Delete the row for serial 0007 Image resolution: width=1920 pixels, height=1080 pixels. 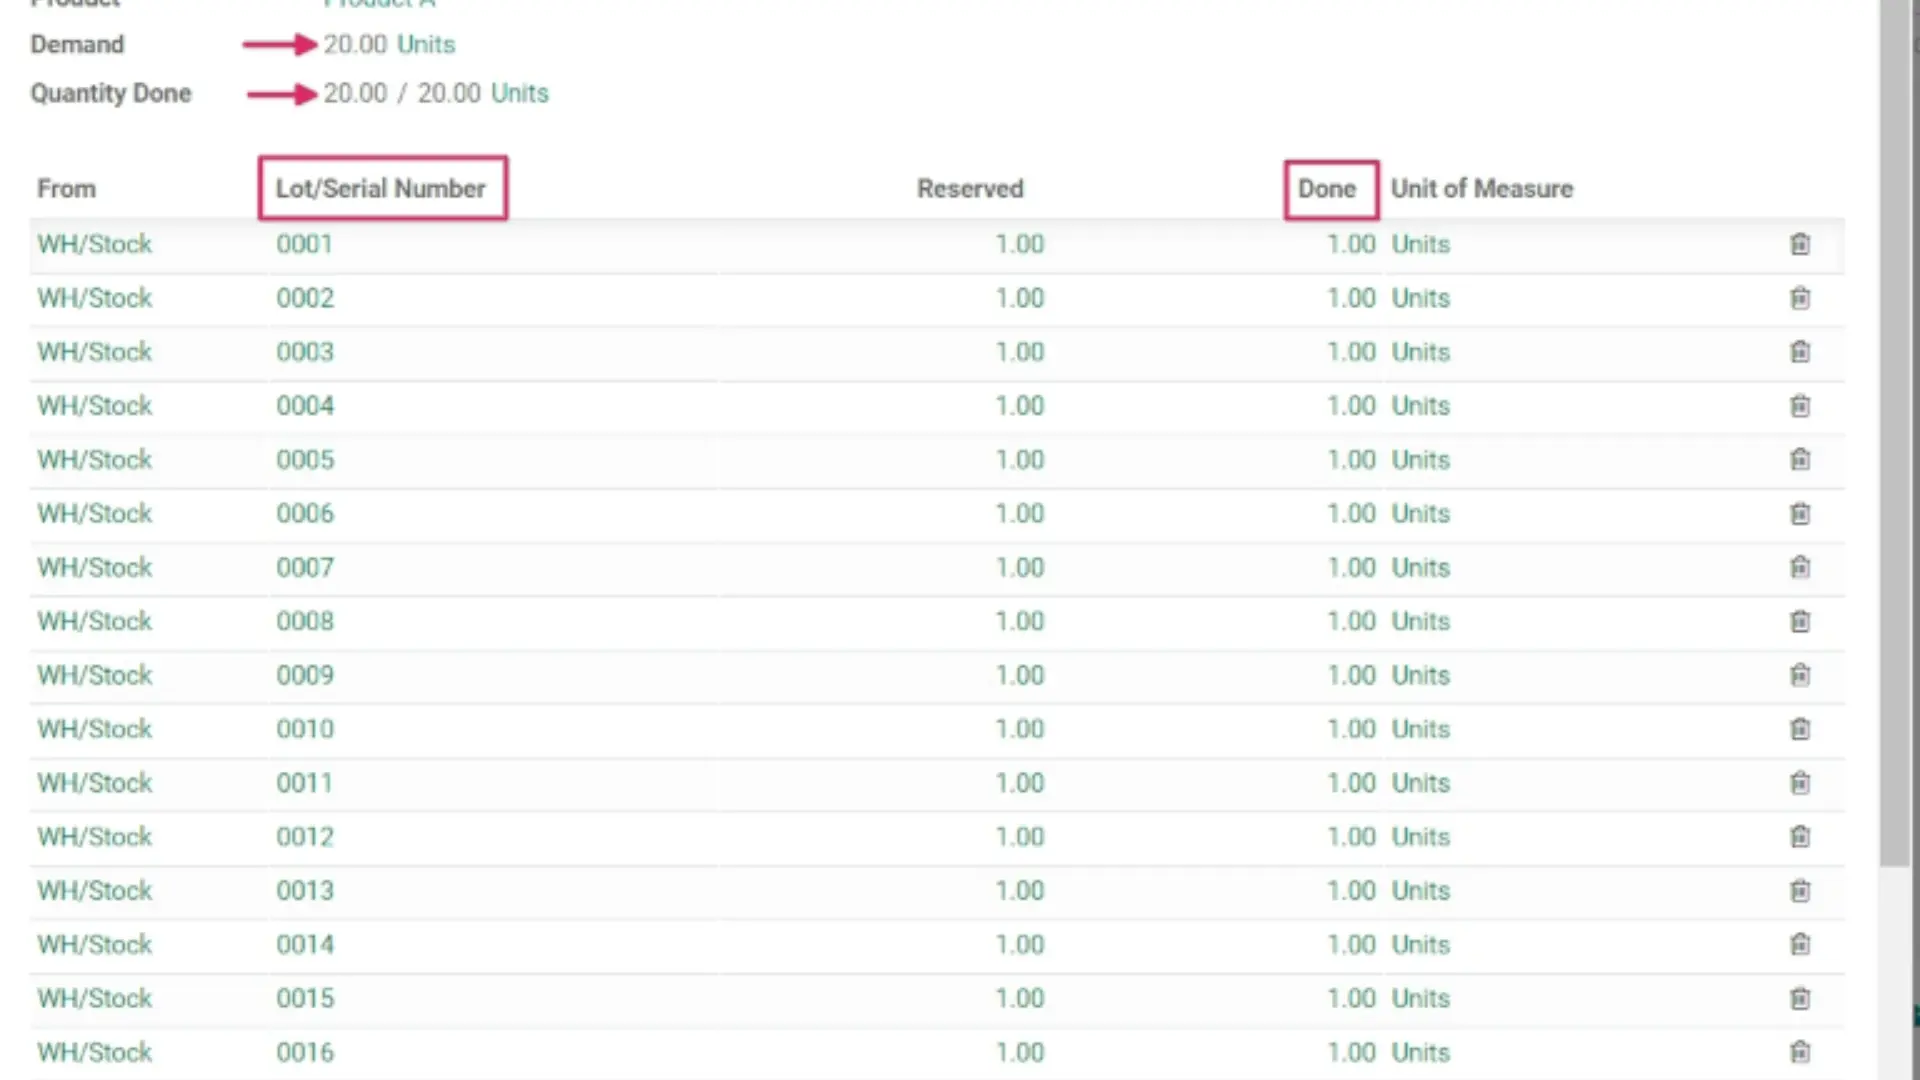point(1799,568)
